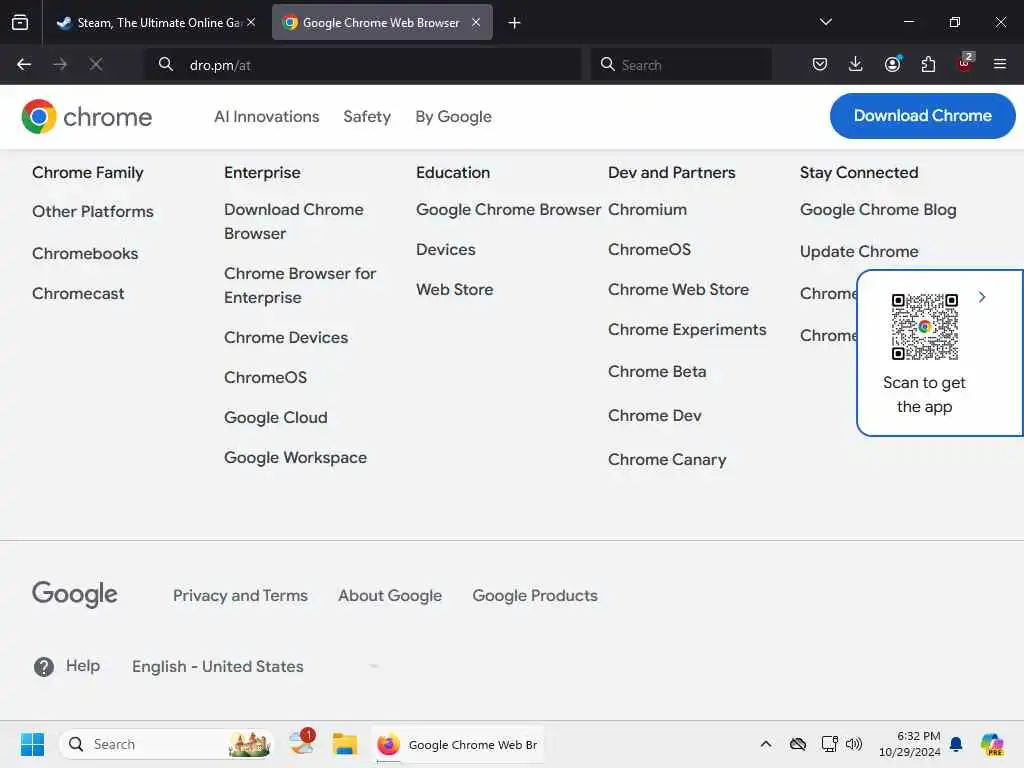This screenshot has height=768, width=1024.
Task: Open the Chrome Experiments link
Action: [x=687, y=330]
